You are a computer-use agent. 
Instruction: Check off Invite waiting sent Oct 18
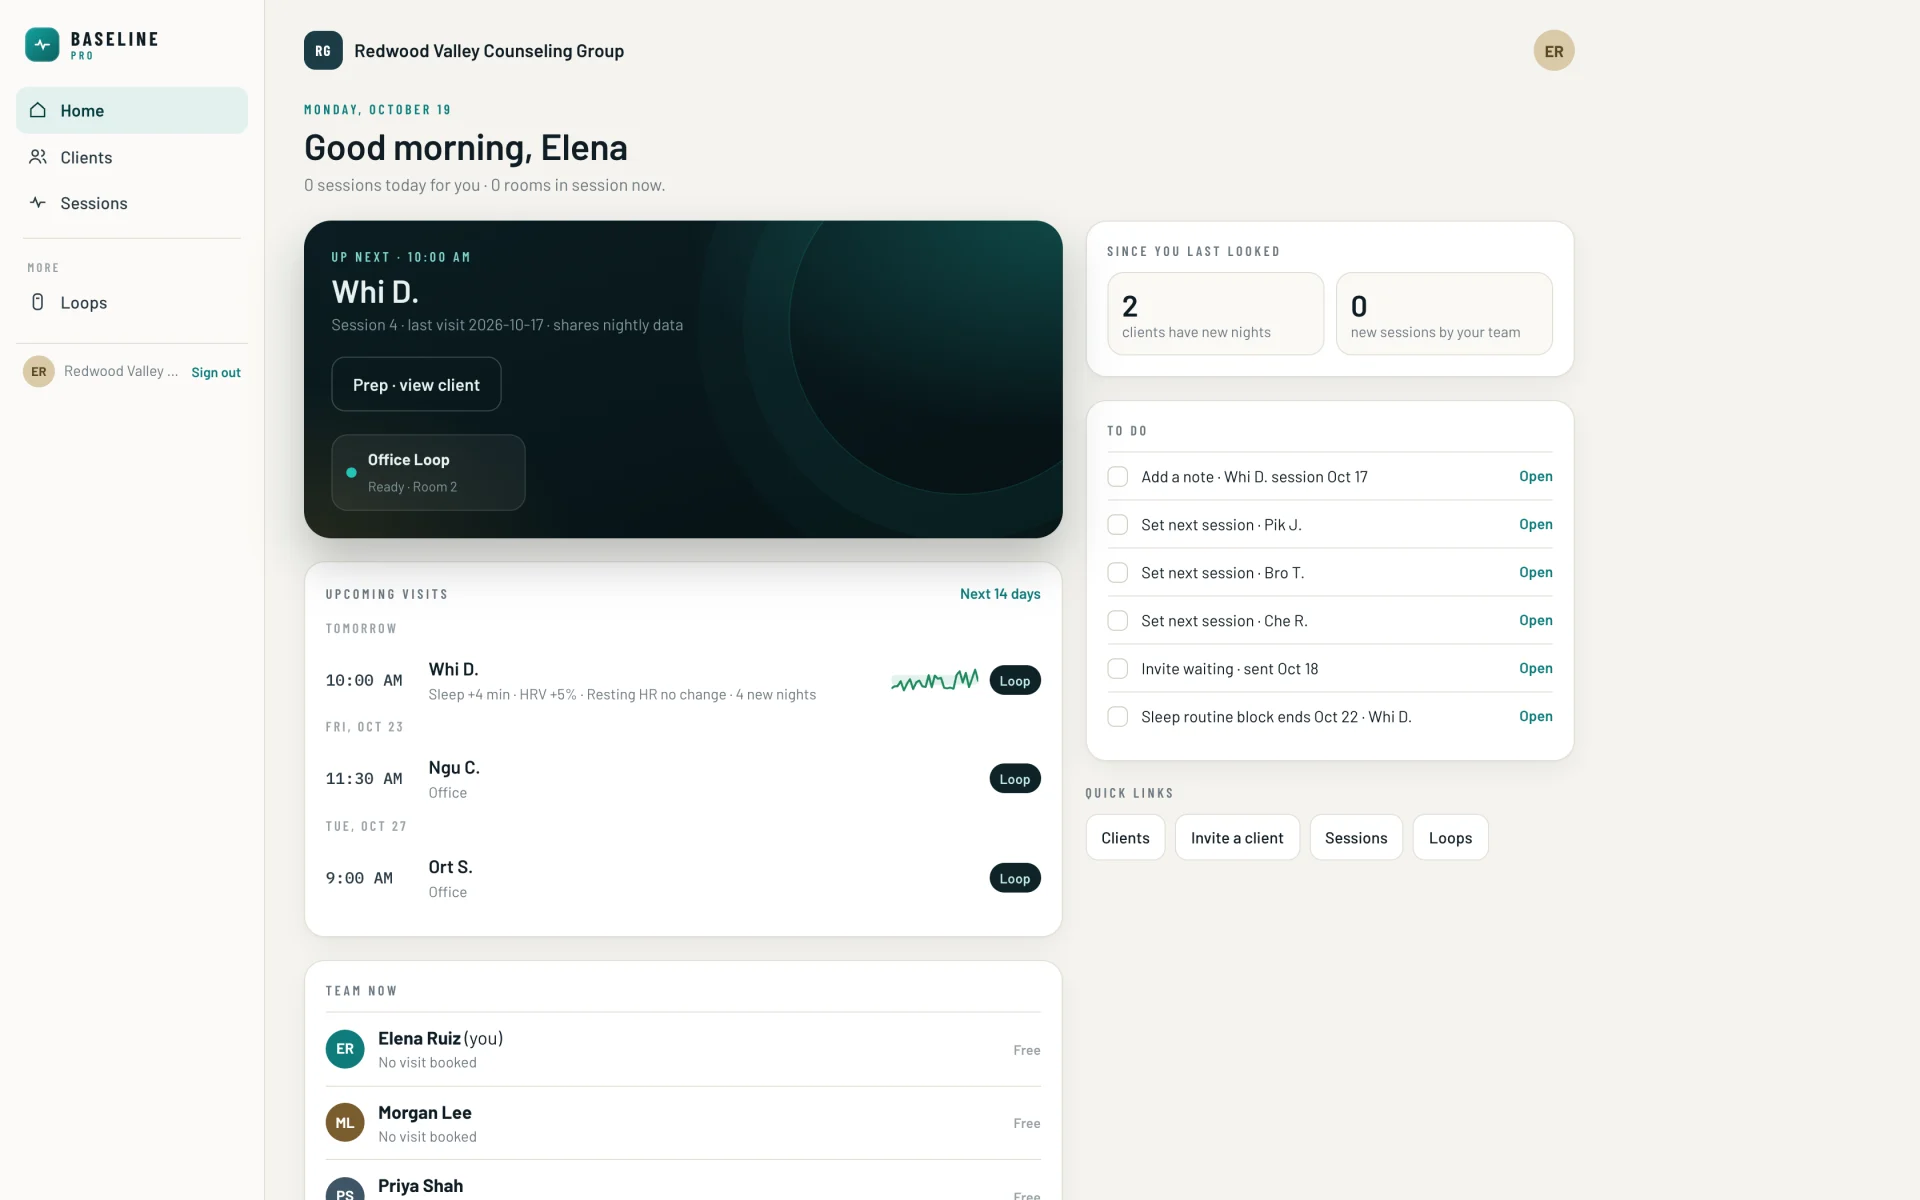pos(1118,669)
